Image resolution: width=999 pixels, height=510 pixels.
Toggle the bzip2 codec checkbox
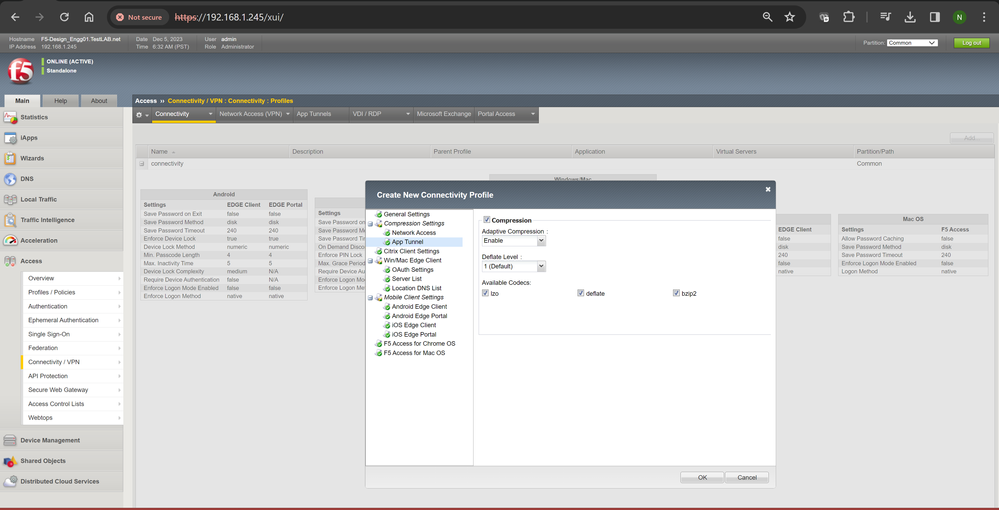pyautogui.click(x=675, y=293)
